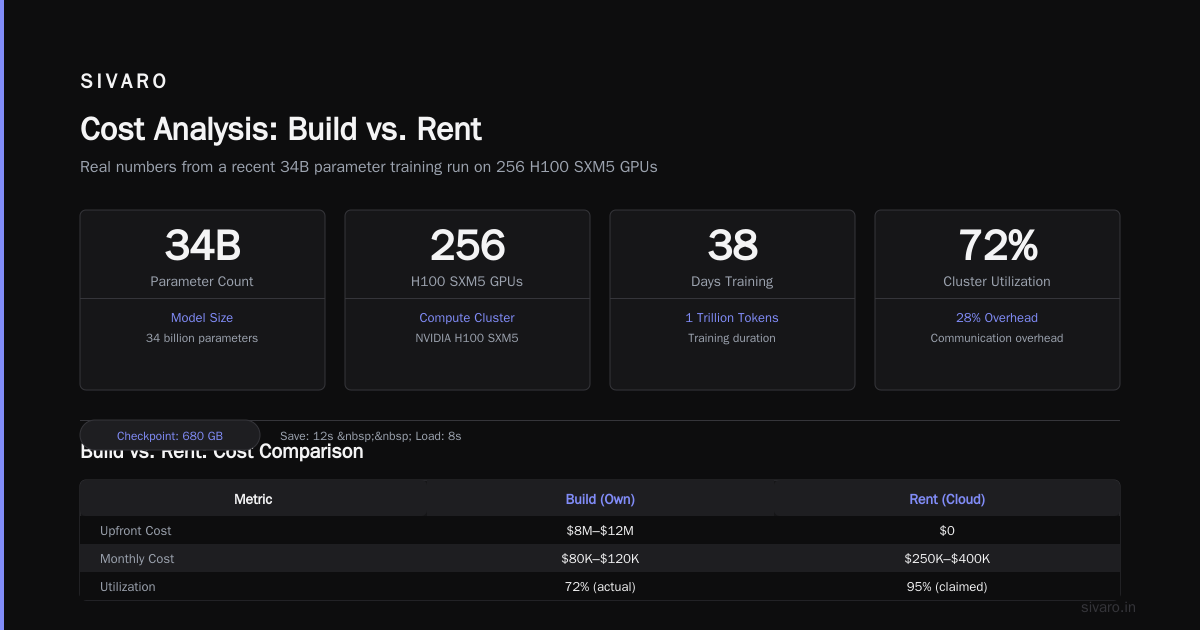
Task: Select the Utilization row label
Action: [128, 587]
